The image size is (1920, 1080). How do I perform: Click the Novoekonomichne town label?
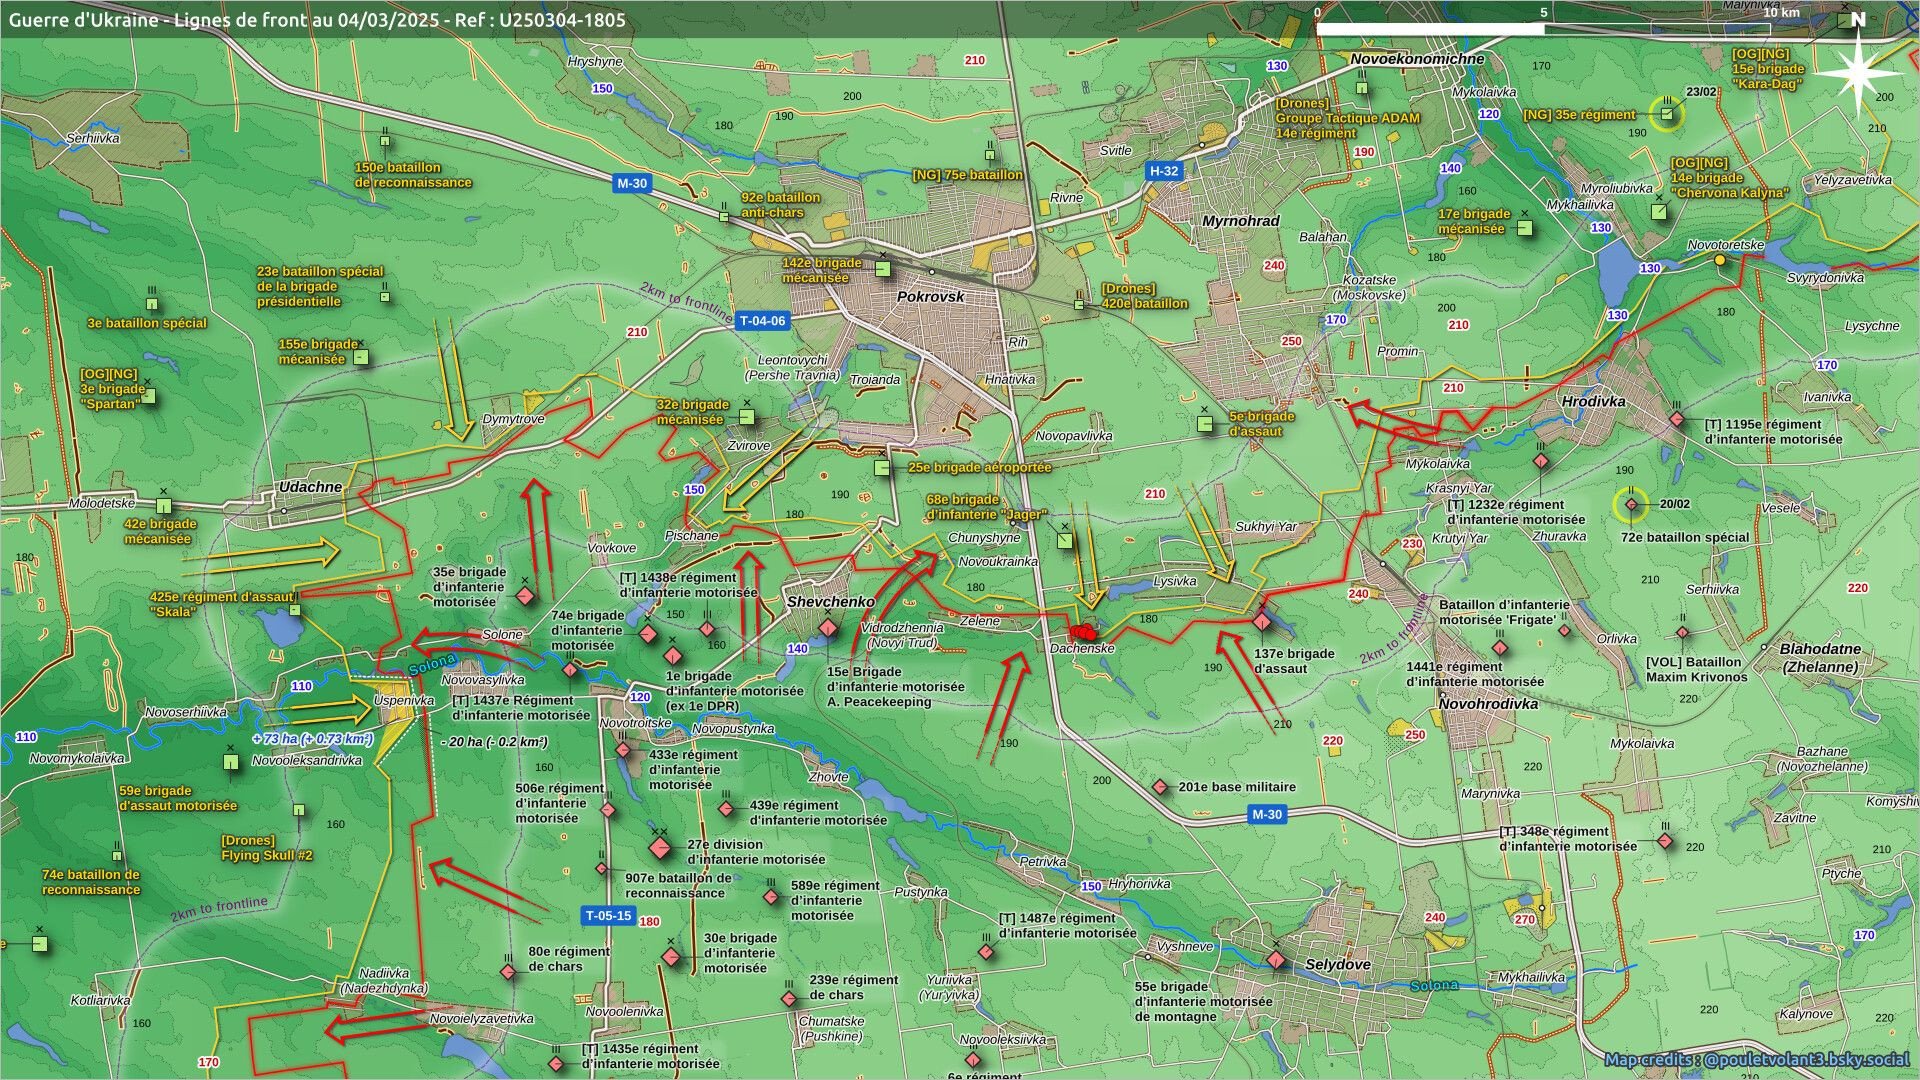point(1417,59)
